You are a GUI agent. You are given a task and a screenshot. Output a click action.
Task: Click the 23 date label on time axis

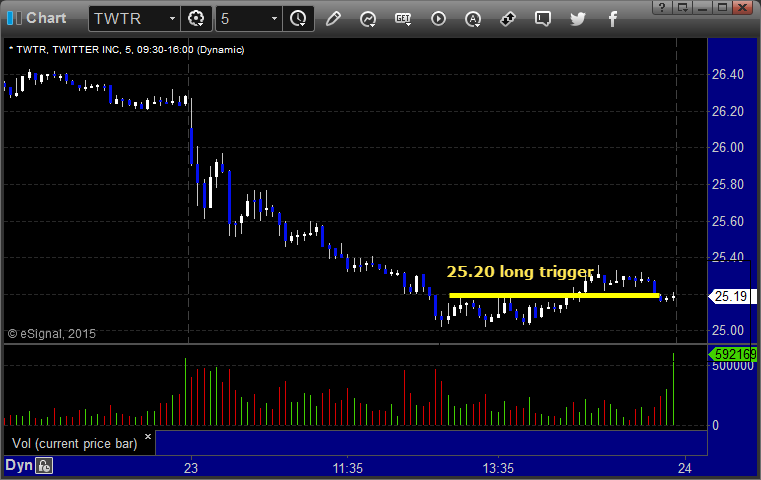coord(191,468)
